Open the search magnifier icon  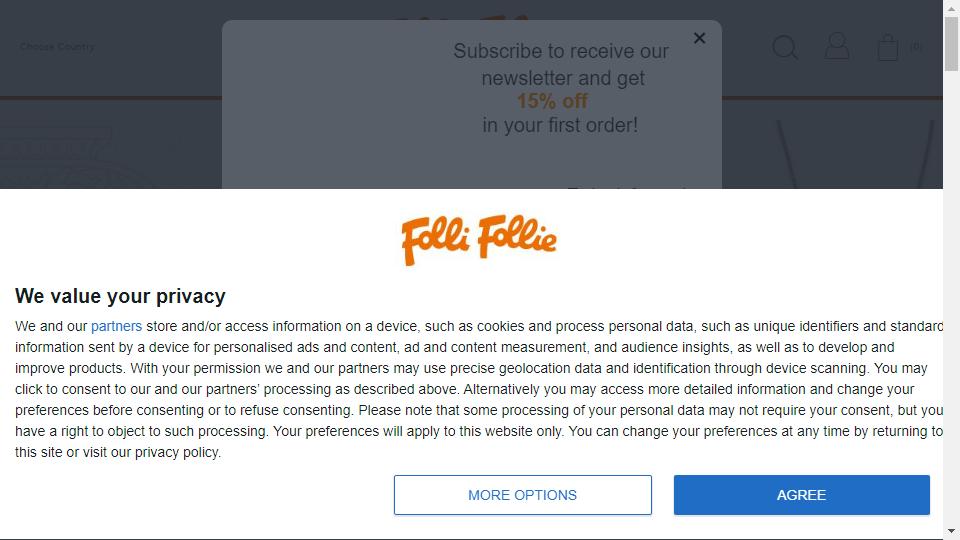pyautogui.click(x=785, y=47)
